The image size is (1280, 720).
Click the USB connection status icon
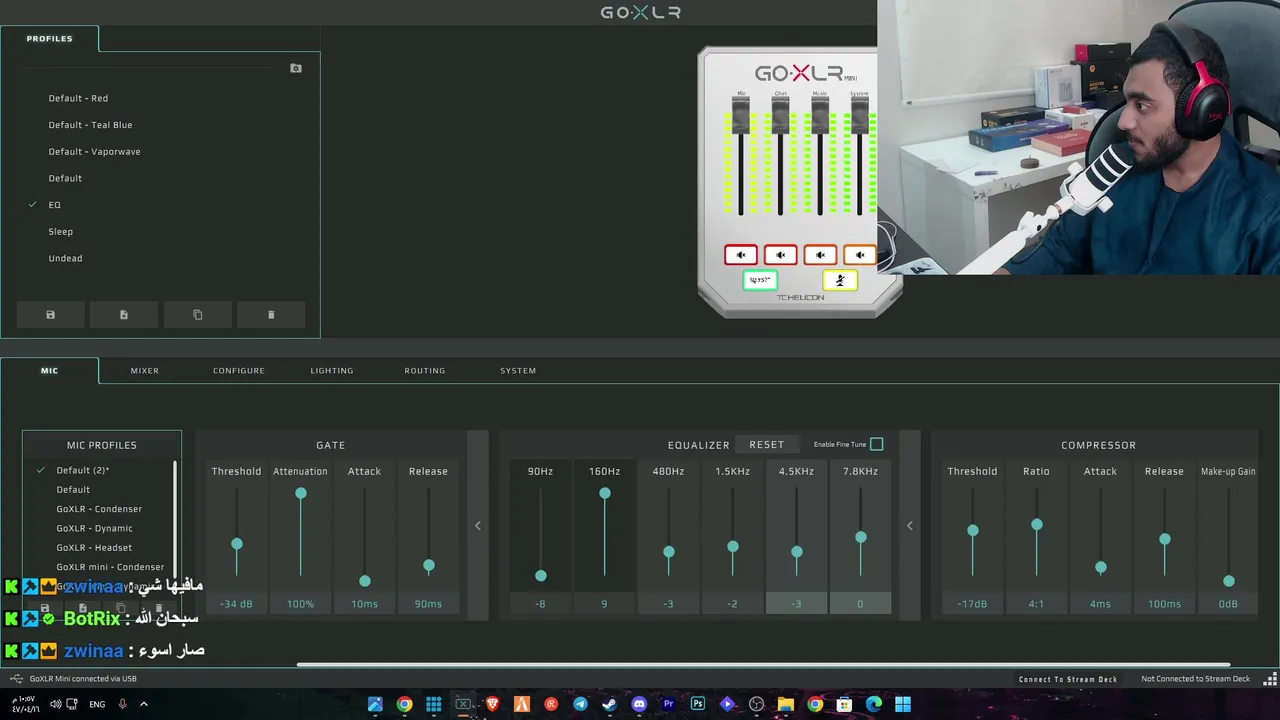pyautogui.click(x=15, y=679)
